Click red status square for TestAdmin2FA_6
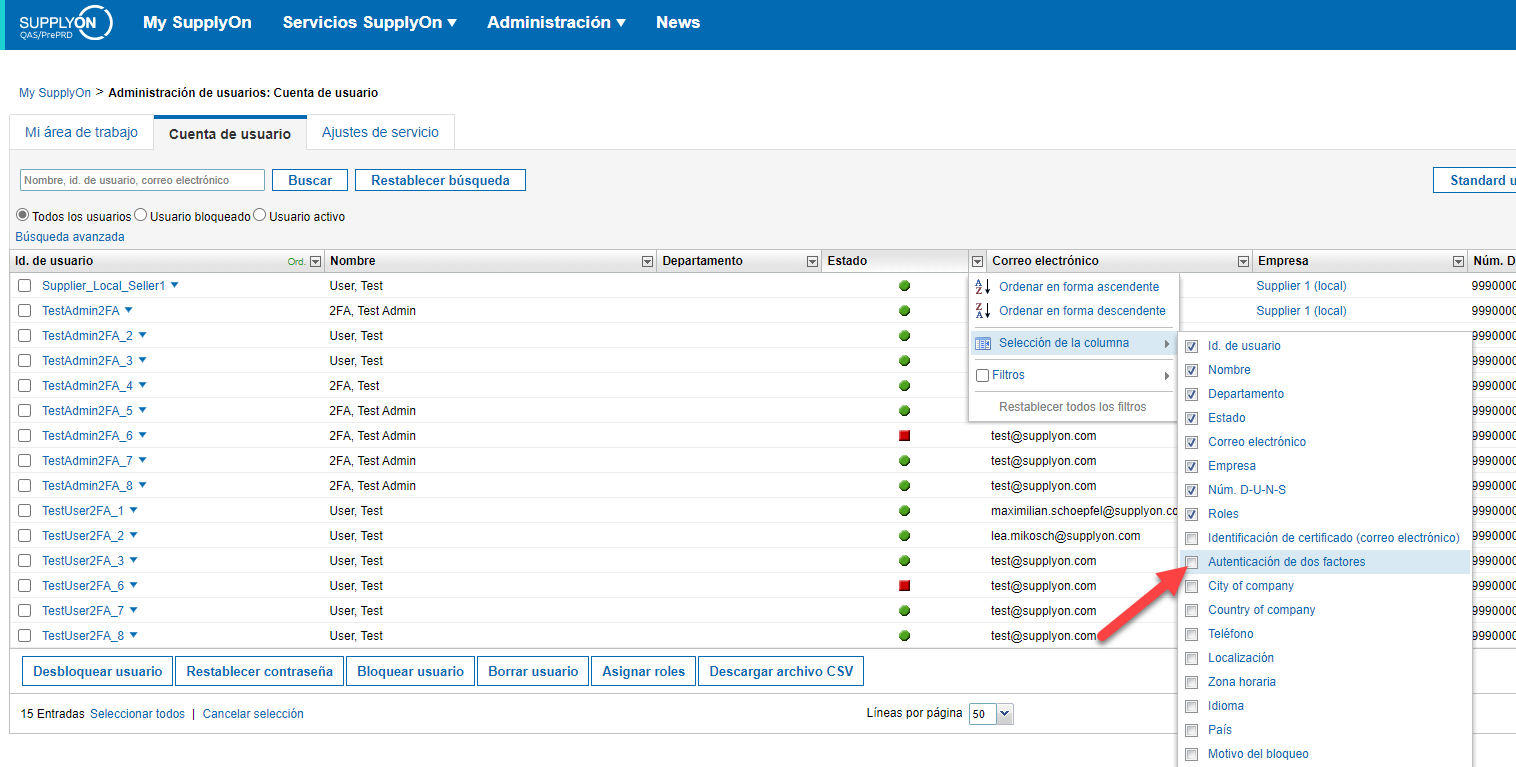 [904, 436]
